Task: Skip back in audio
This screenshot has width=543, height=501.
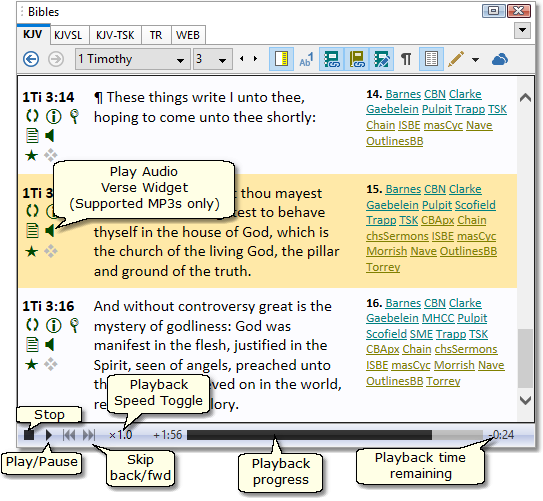Action: (69, 435)
